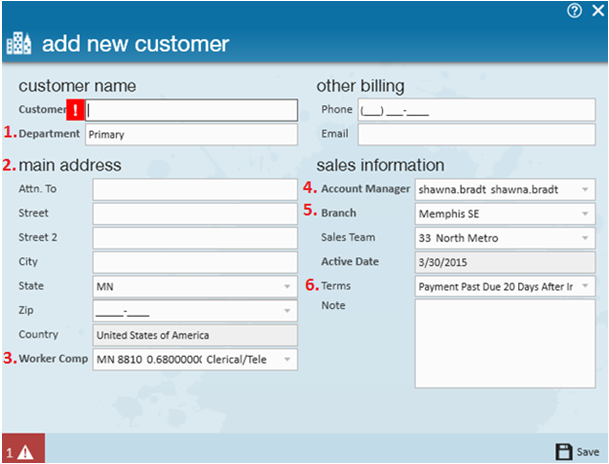Viewport: 609px width, 464px height.
Task: Click the 'Department' label
Action: tap(49, 134)
